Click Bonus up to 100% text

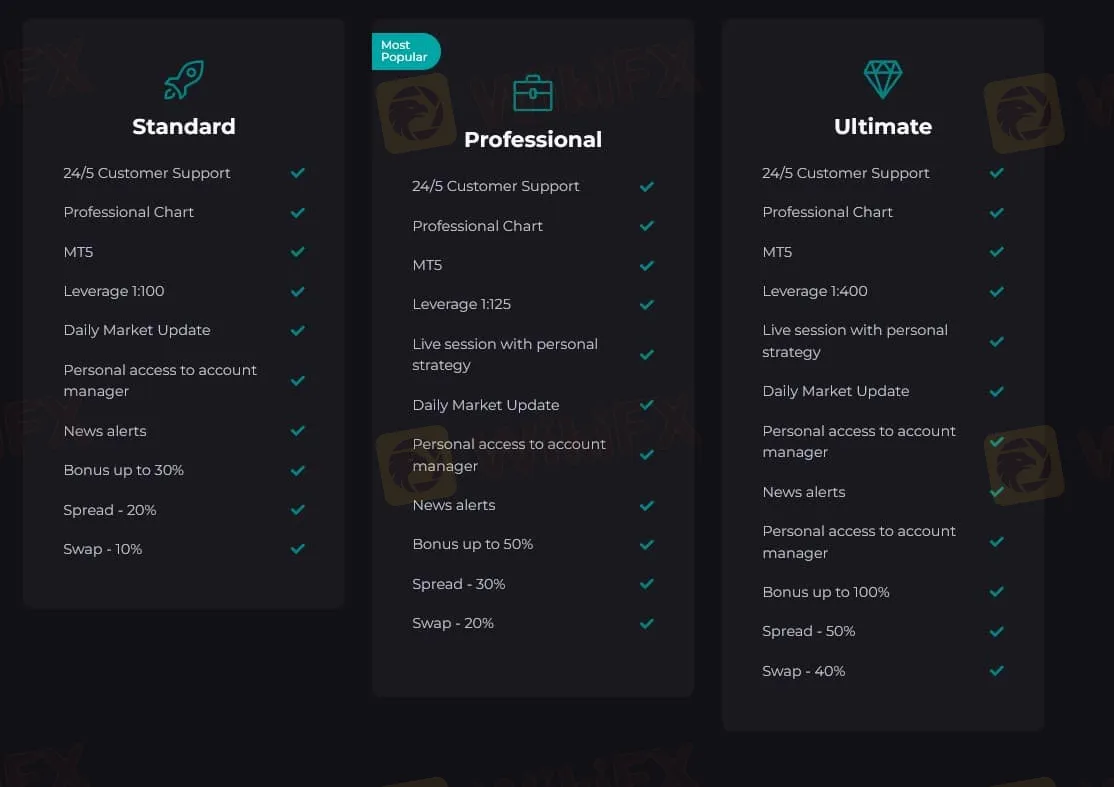pos(825,592)
